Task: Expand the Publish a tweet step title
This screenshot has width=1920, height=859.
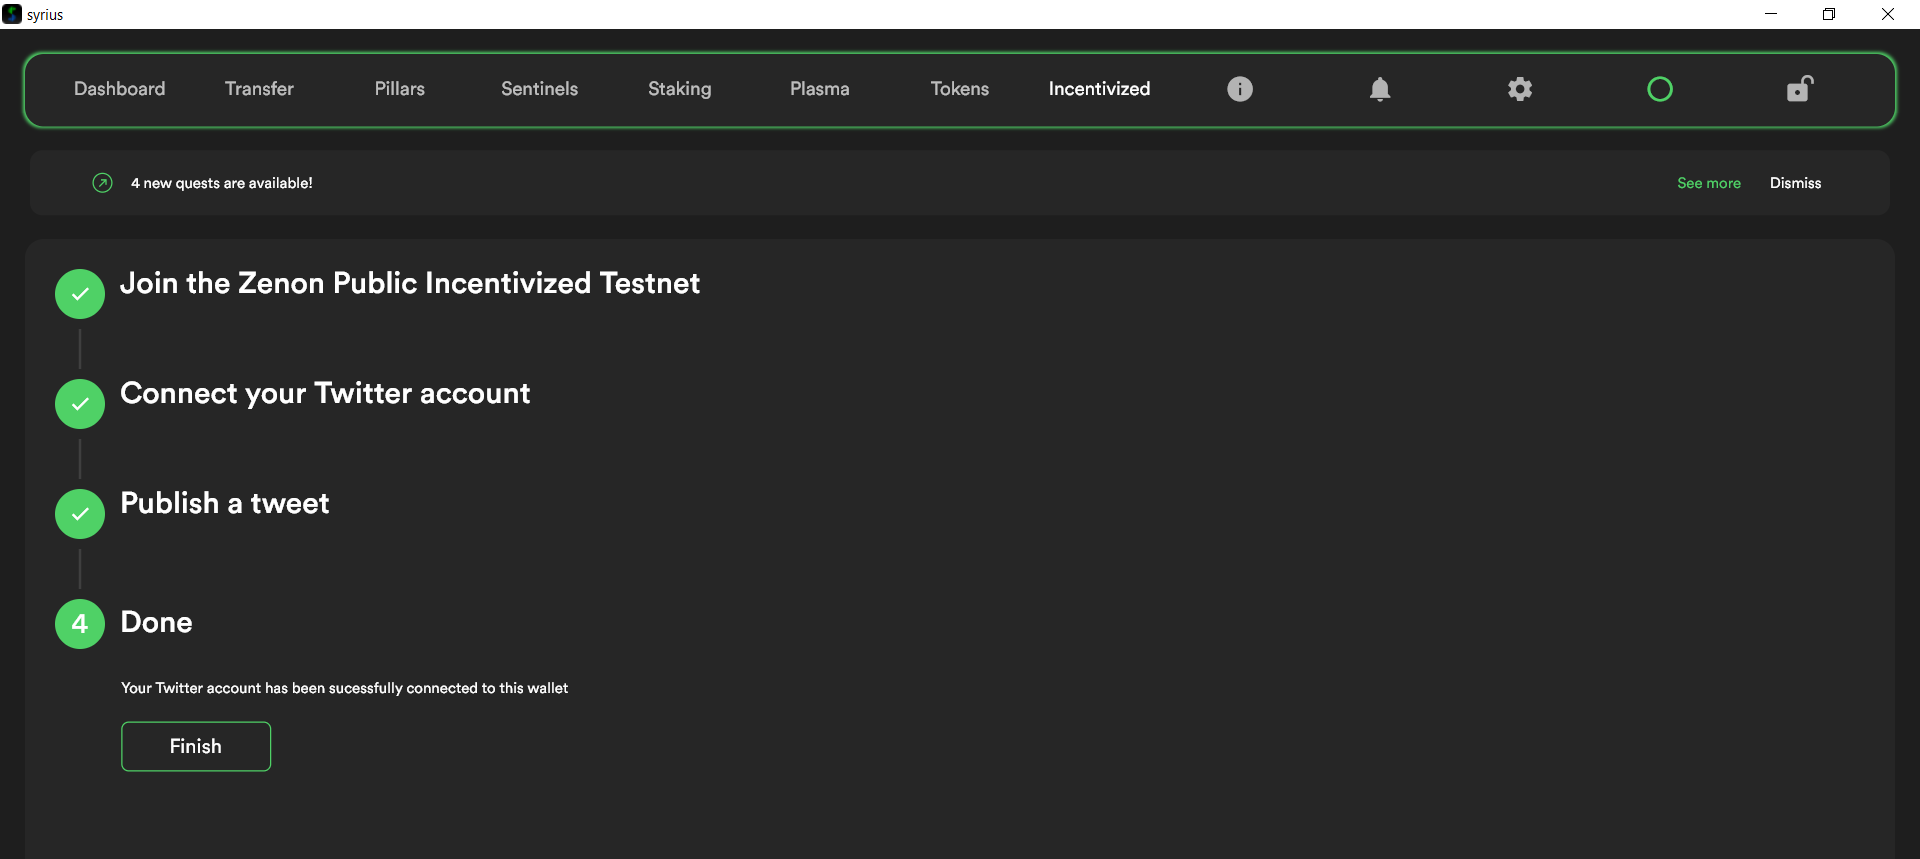Action: pyautogui.click(x=225, y=503)
